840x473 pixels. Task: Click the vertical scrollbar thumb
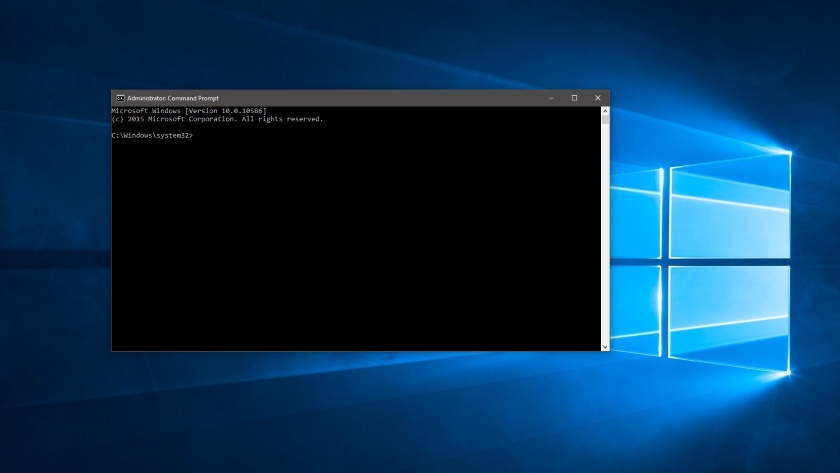pyautogui.click(x=604, y=120)
